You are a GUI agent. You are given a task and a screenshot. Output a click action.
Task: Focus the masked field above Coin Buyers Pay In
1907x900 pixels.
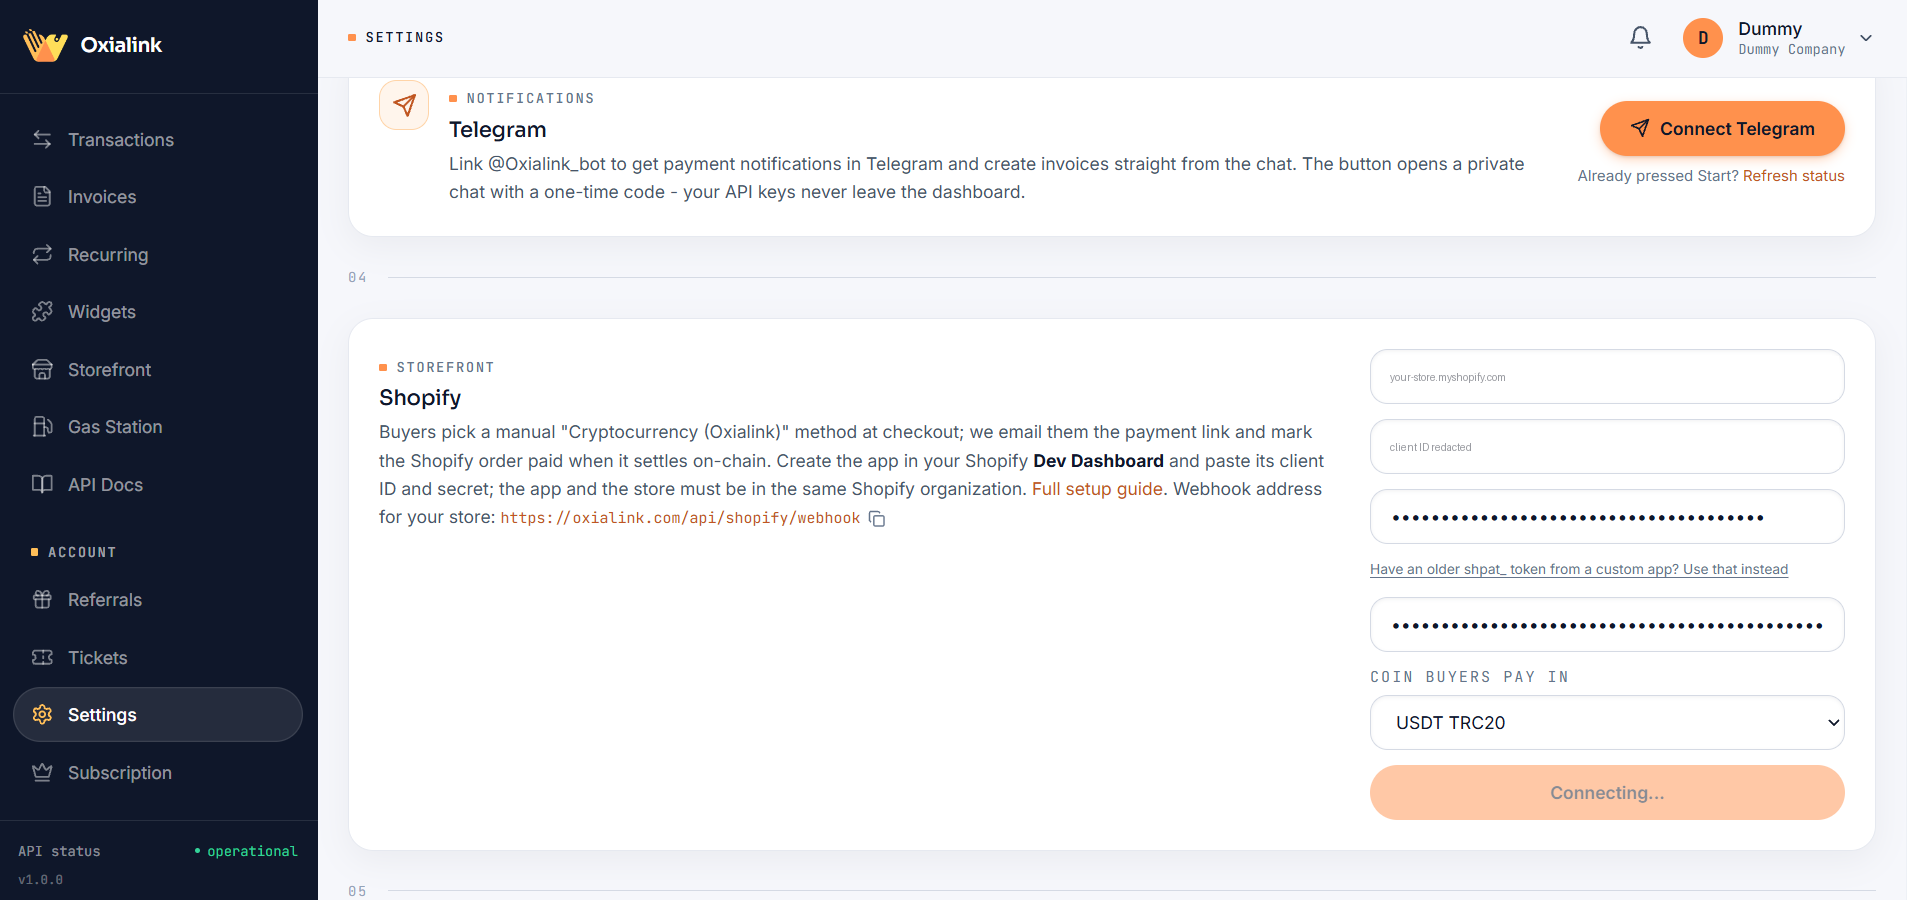point(1607,625)
